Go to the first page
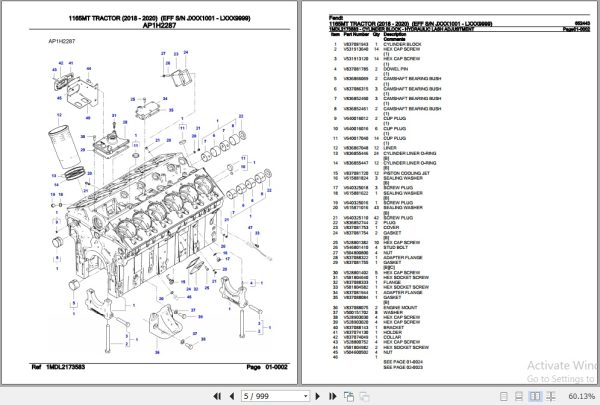 coord(217,396)
